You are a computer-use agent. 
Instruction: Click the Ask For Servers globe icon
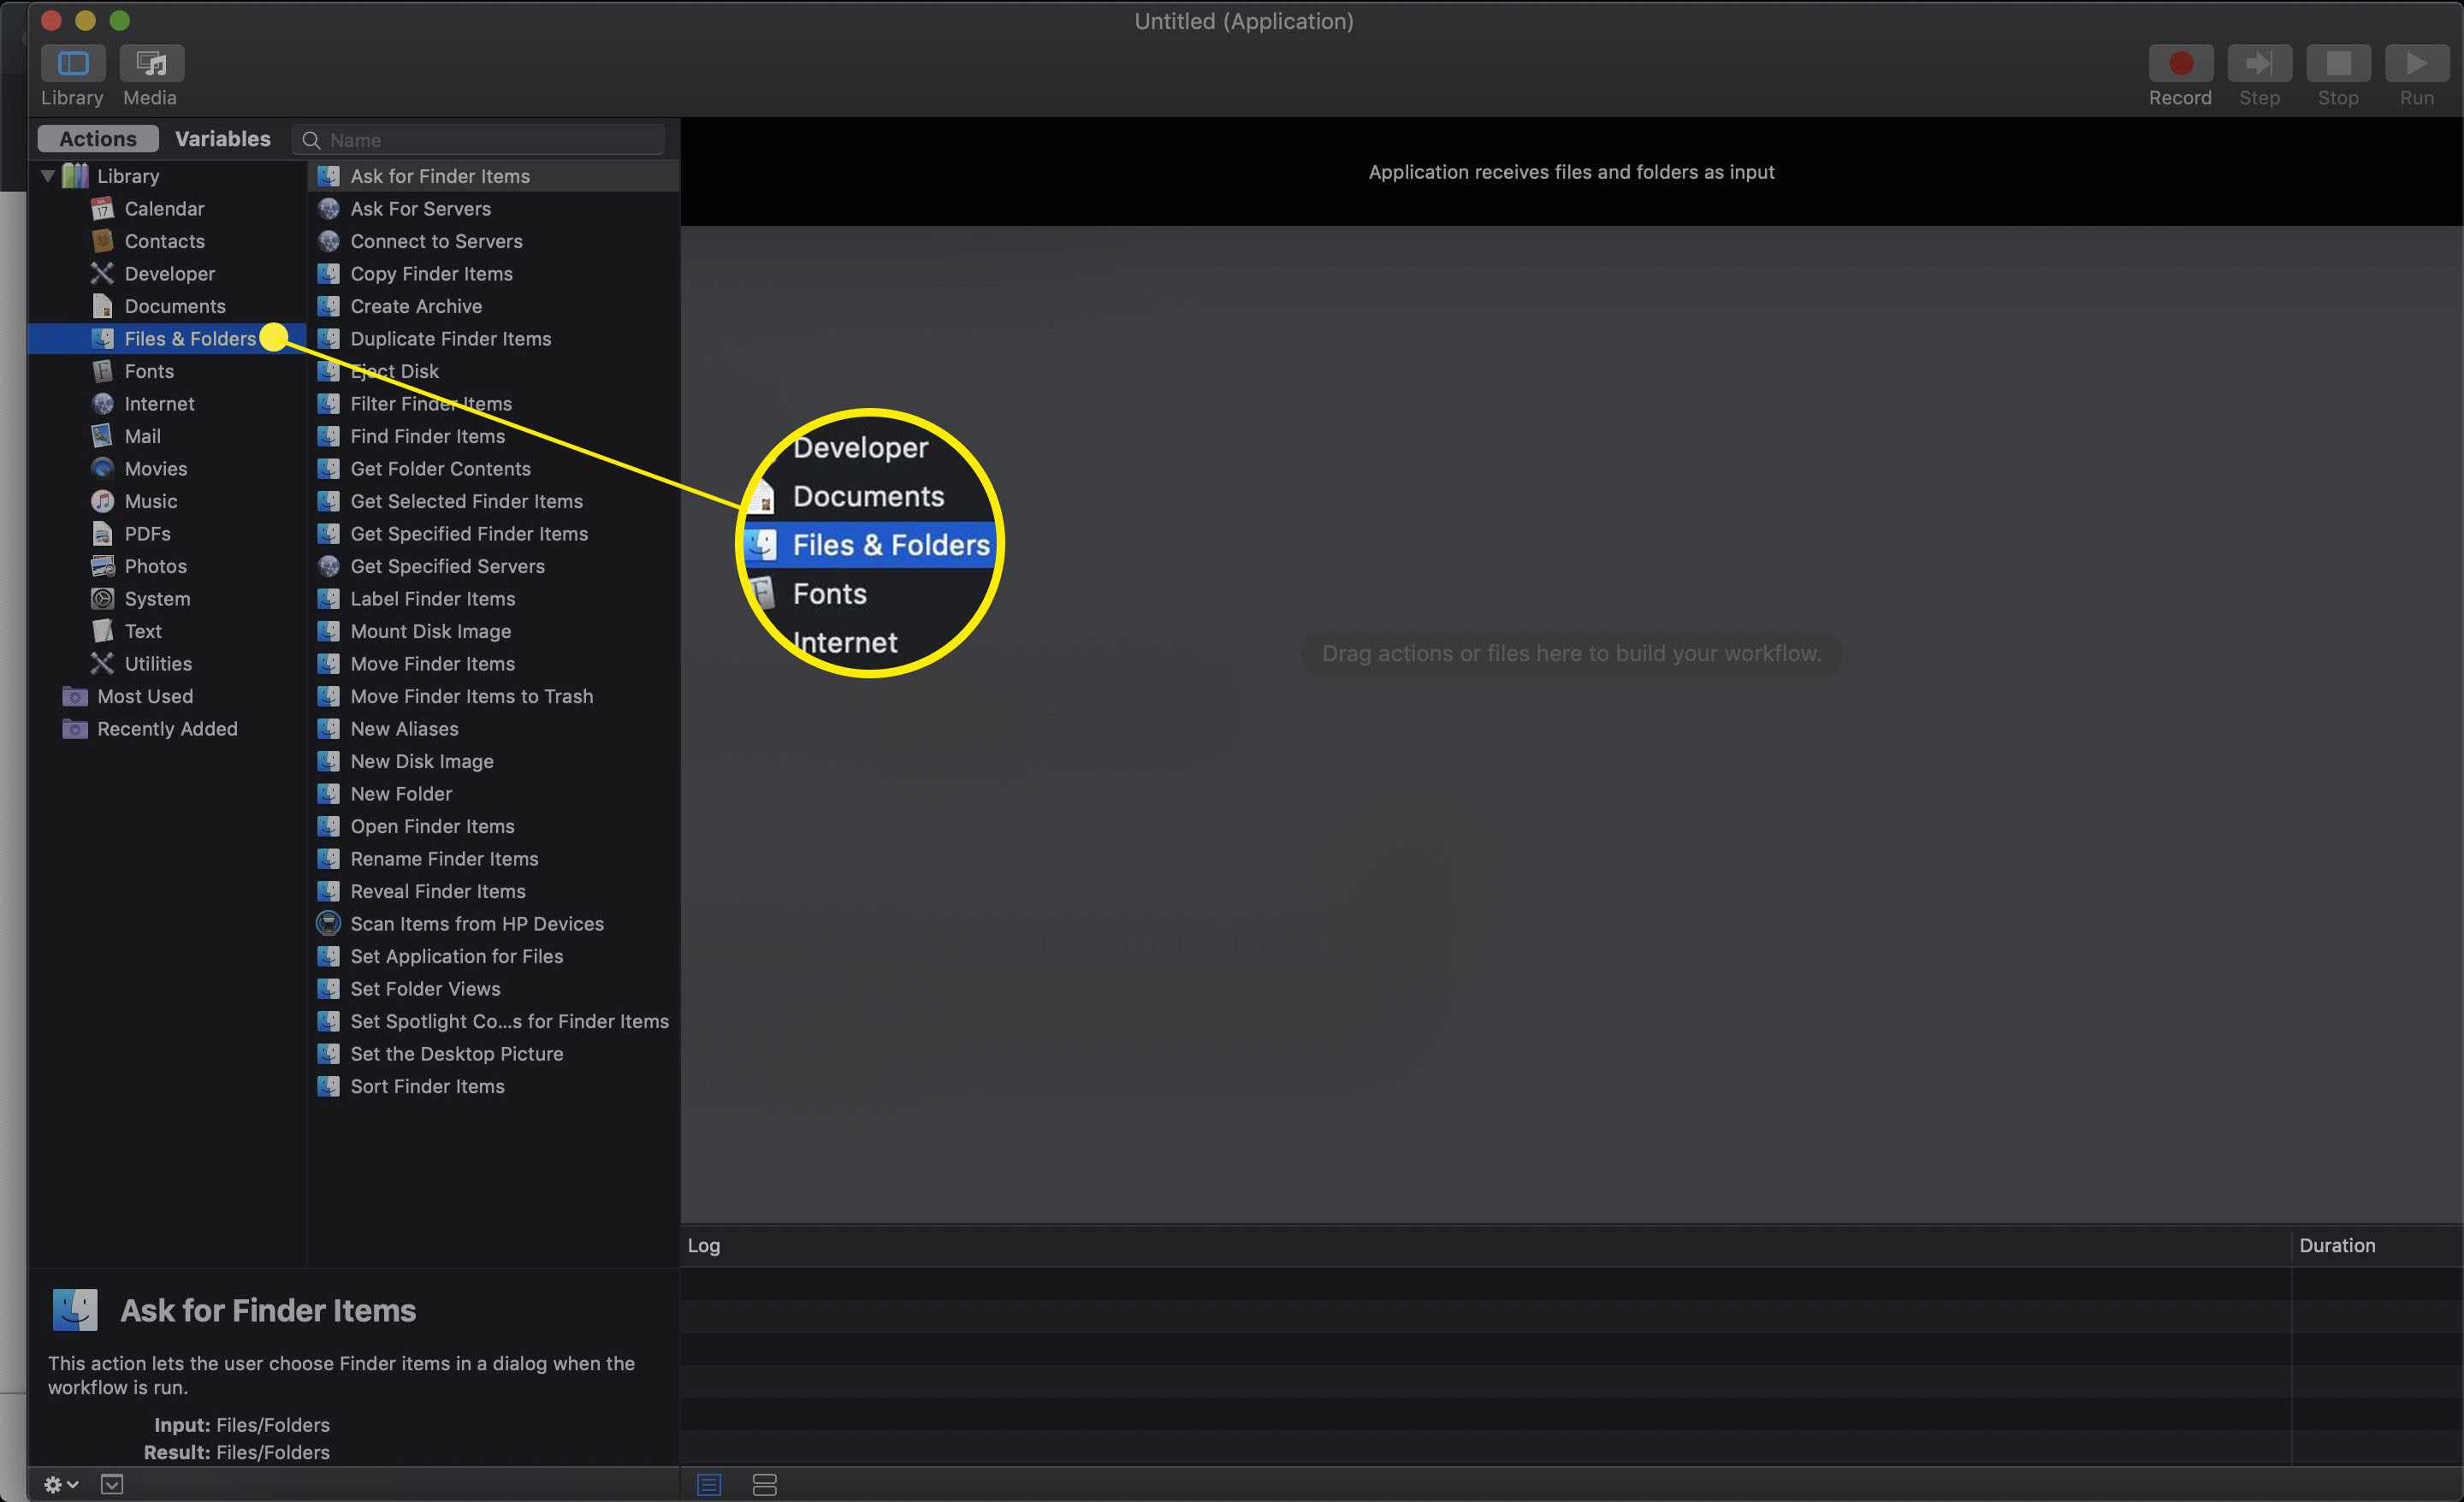[328, 208]
